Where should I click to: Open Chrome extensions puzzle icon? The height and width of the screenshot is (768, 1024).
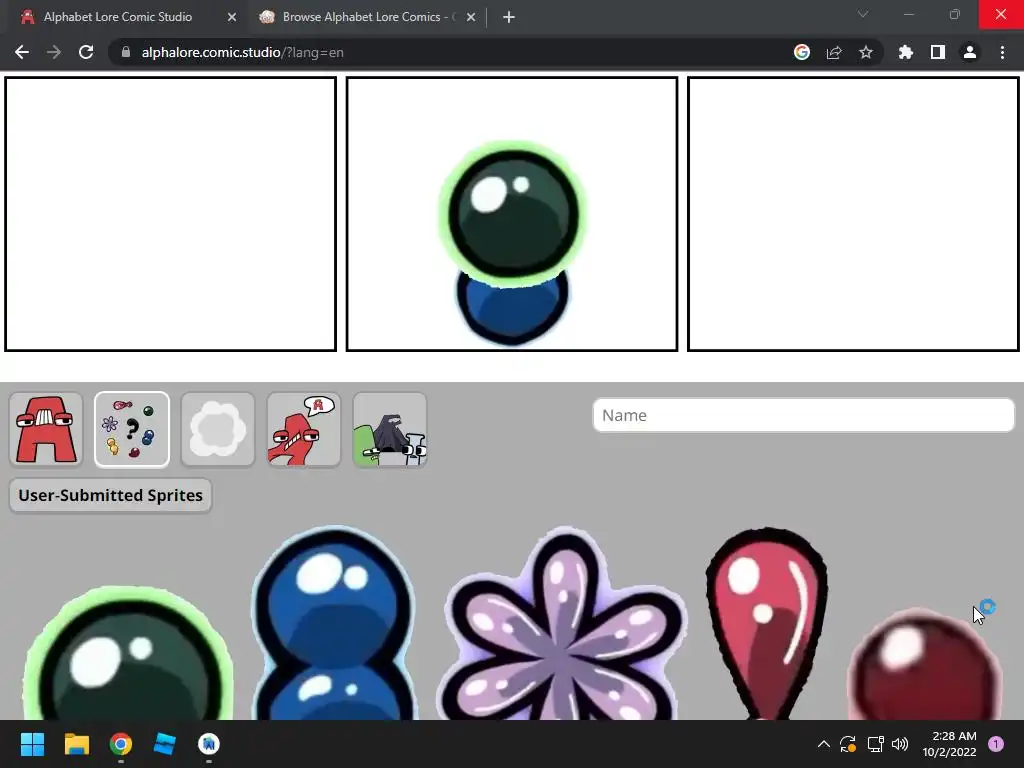tap(905, 52)
